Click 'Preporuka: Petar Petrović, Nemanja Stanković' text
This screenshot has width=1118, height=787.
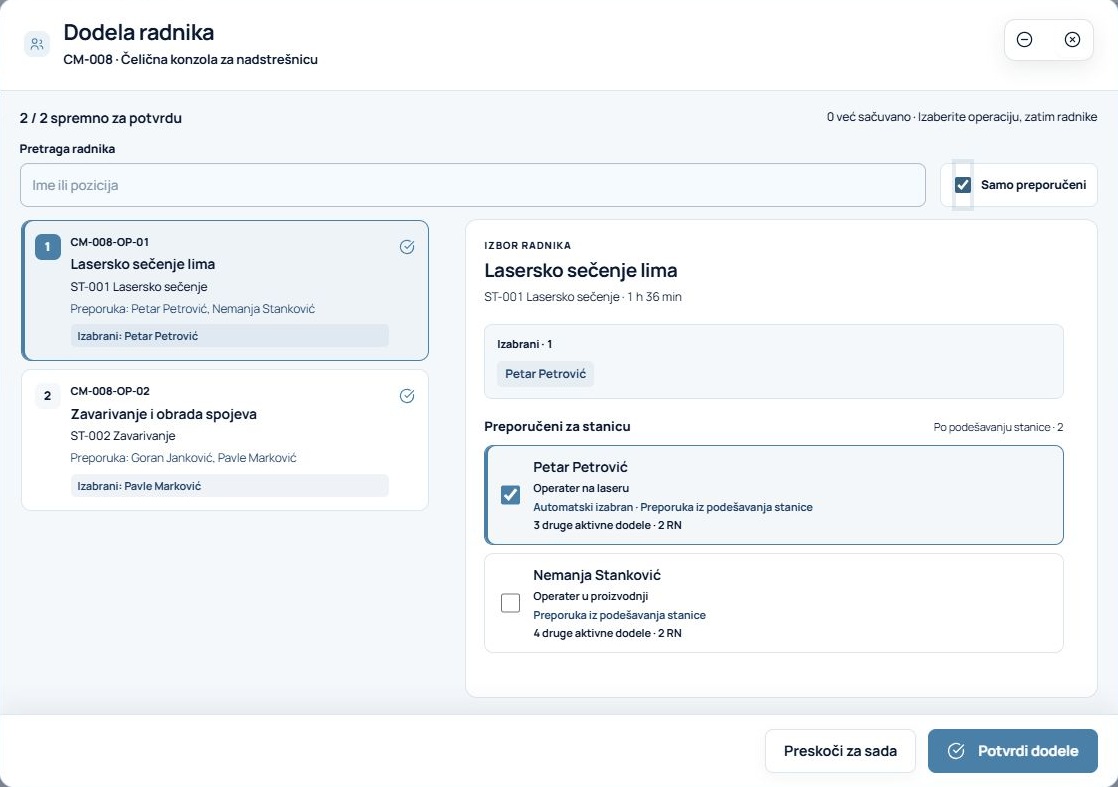pyautogui.click(x=193, y=309)
